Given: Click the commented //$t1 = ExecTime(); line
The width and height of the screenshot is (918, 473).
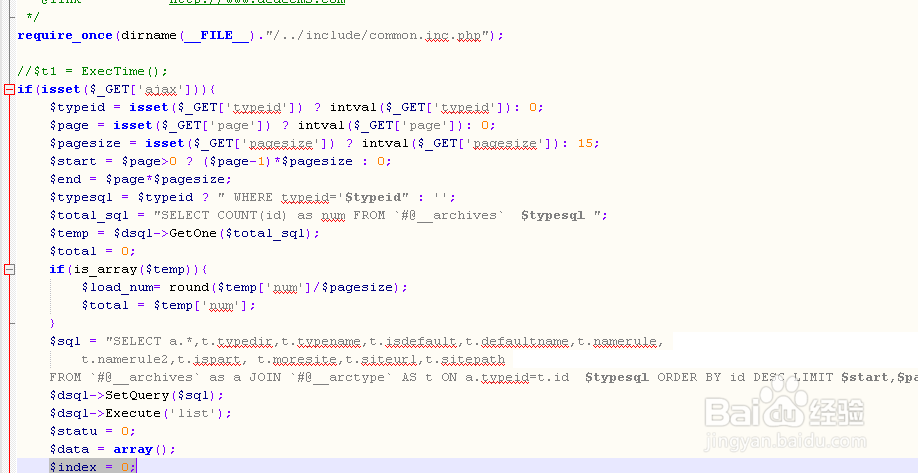Looking at the screenshot, I should tap(93, 71).
